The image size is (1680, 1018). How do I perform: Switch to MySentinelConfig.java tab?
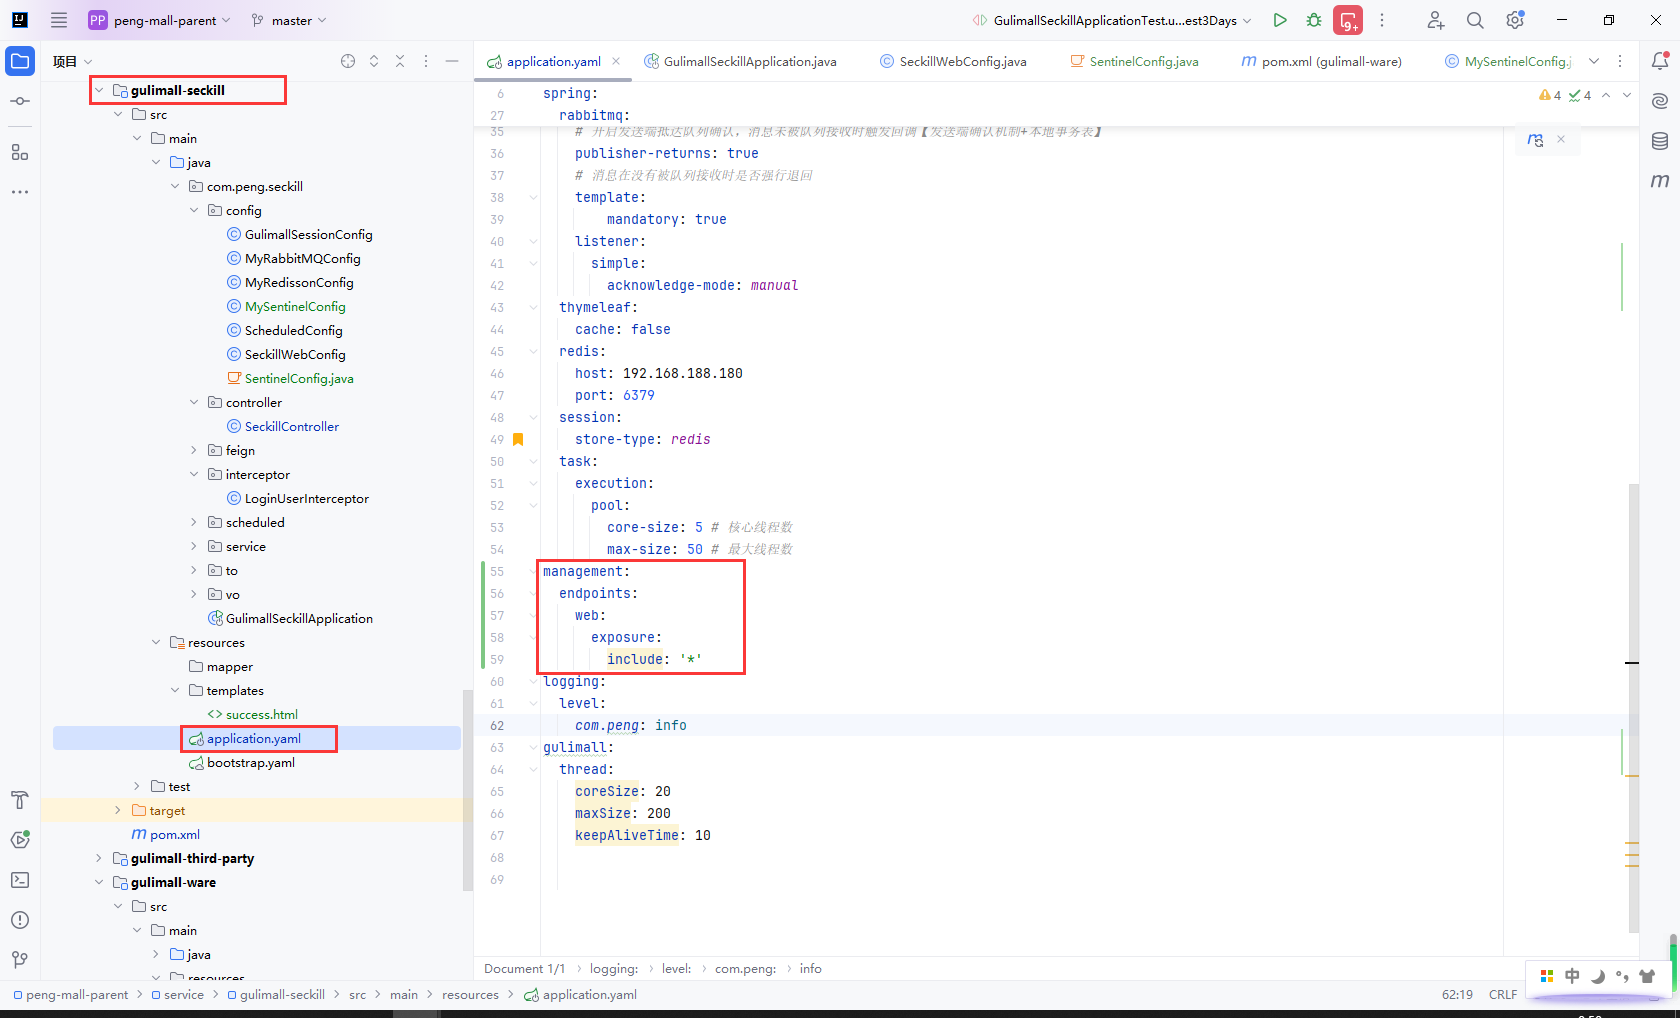coord(1508,61)
